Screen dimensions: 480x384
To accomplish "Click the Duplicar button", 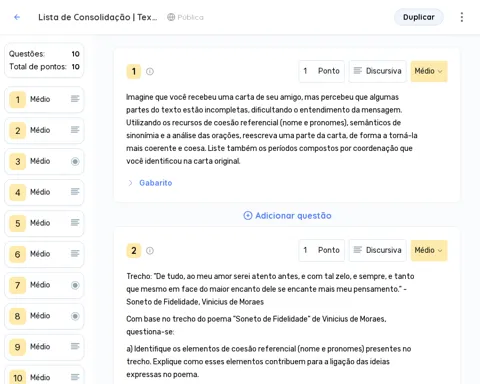I will pyautogui.click(x=419, y=17).
